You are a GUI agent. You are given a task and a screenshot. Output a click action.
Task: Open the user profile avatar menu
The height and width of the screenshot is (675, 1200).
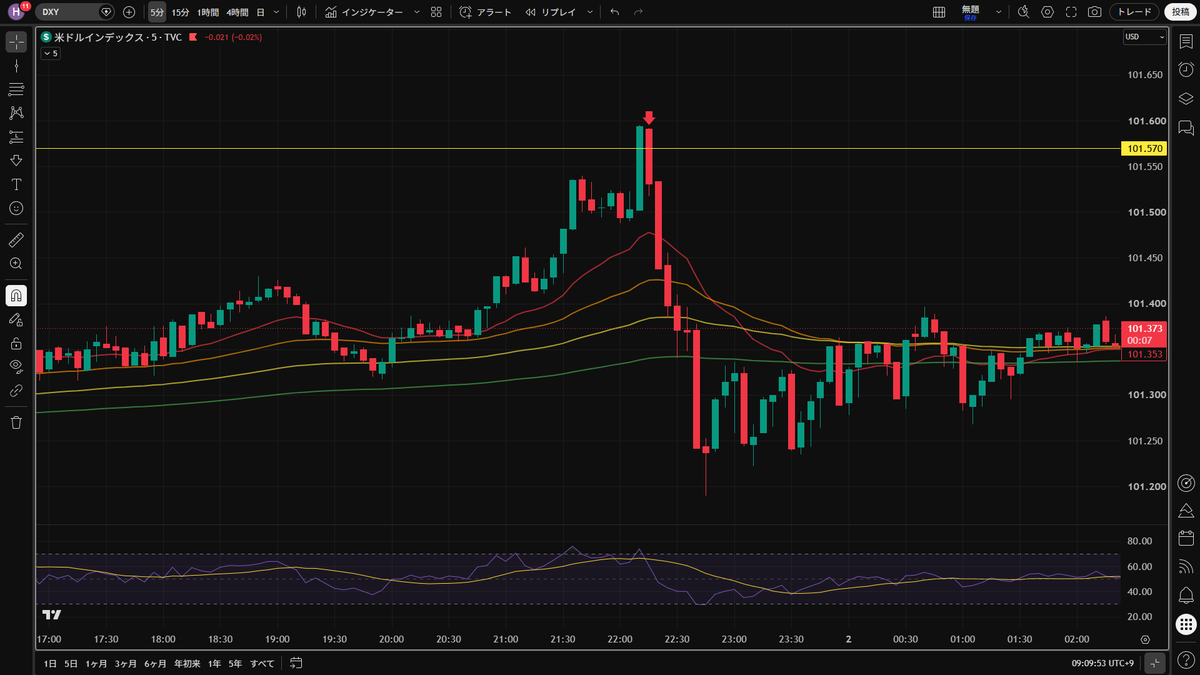[16, 12]
